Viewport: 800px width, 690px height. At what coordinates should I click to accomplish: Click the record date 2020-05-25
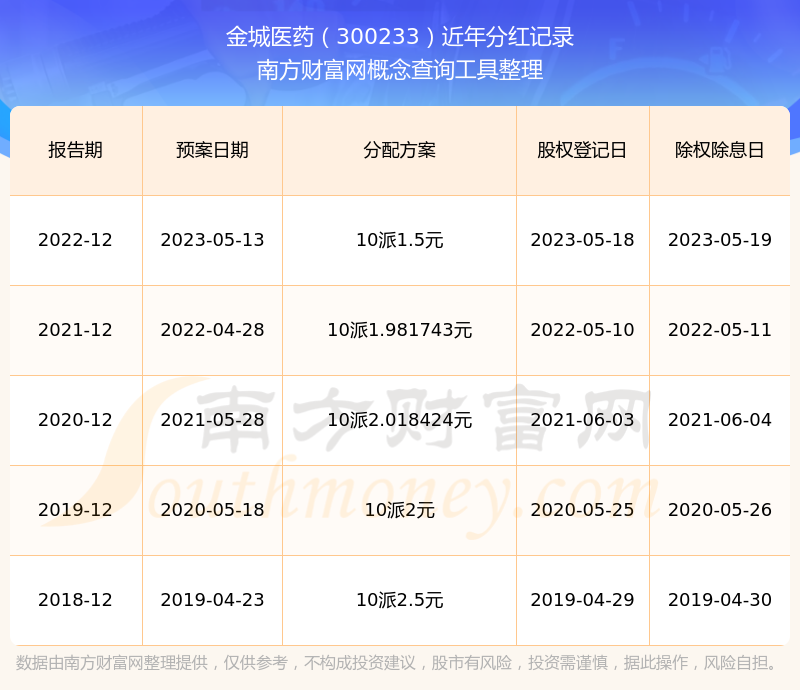[582, 510]
